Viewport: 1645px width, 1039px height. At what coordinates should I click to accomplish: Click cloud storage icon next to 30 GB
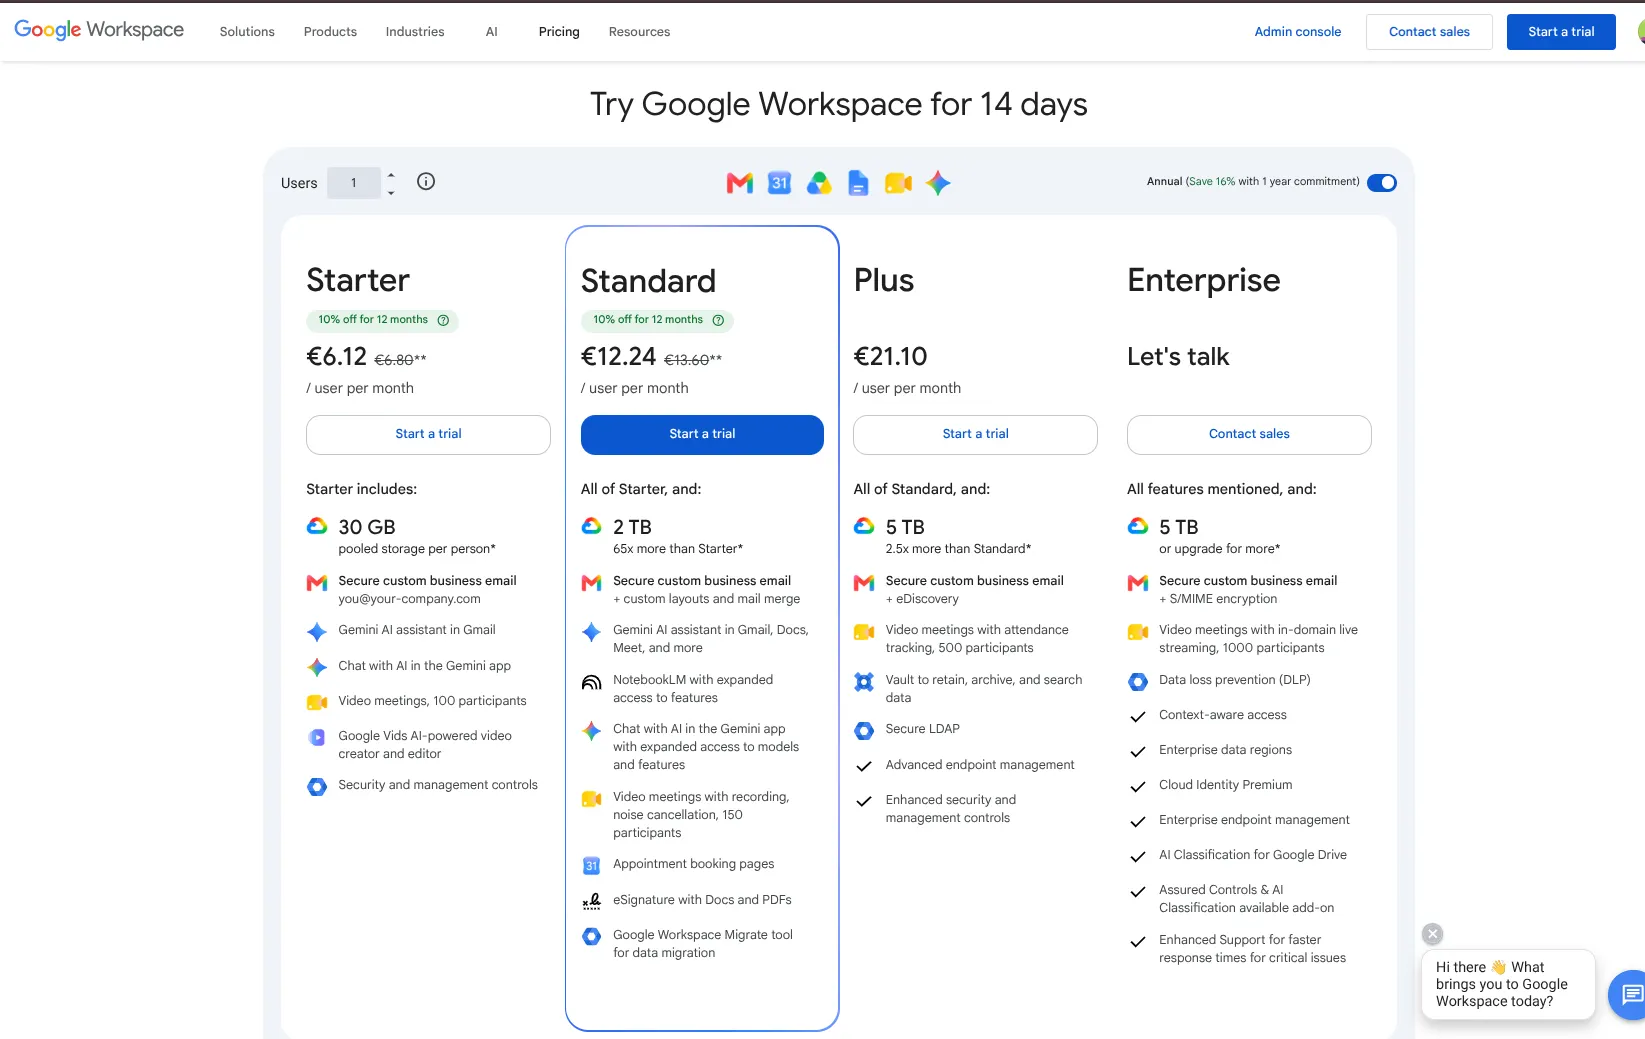[317, 526]
